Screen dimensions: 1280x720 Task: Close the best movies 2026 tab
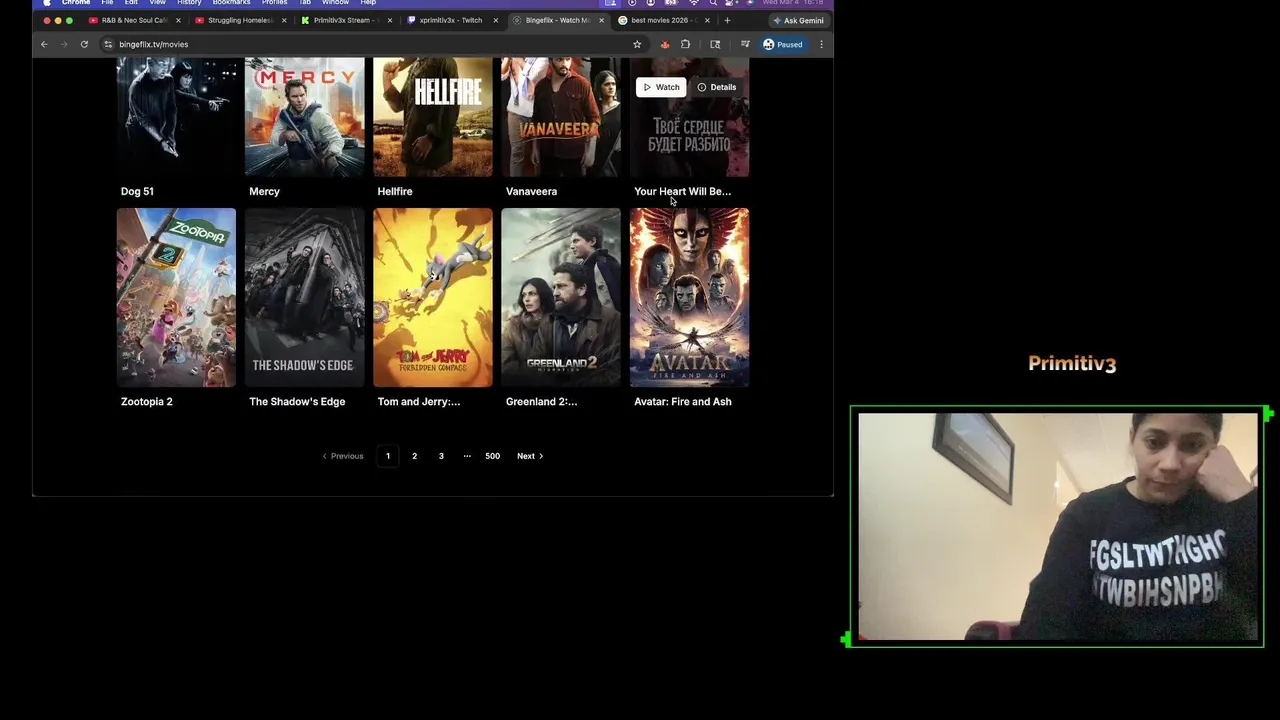point(707,20)
